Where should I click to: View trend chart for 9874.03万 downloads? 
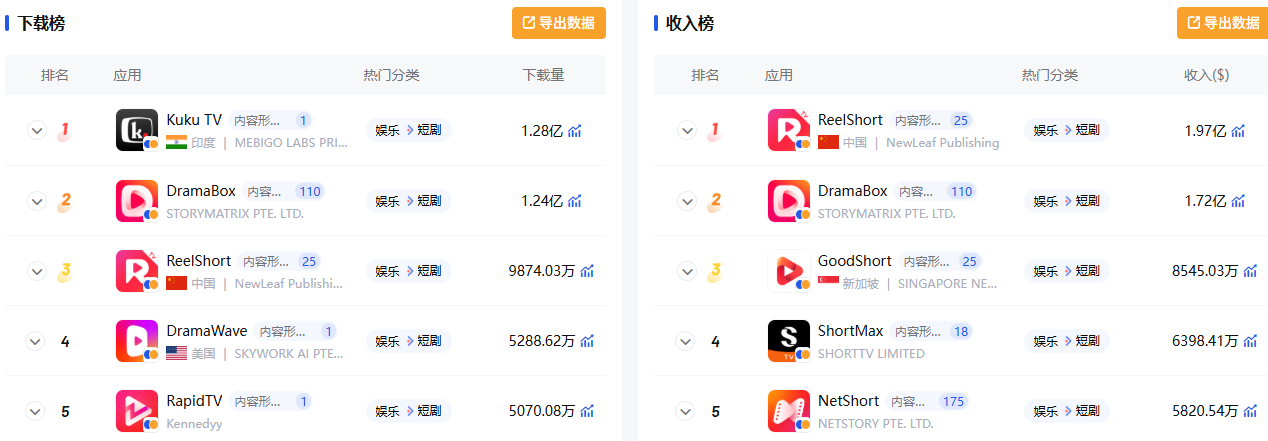(587, 271)
